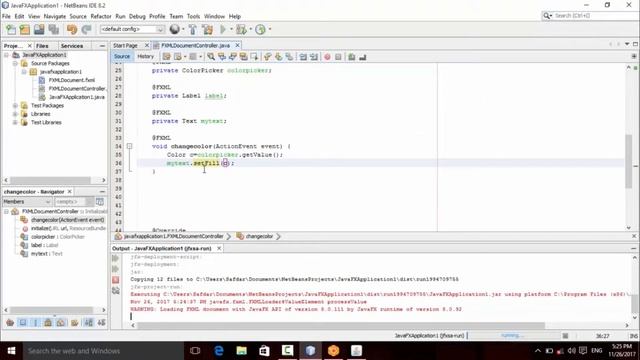This screenshot has height=360, width=640.
Task: Switch to the Files tab
Action: (x=42, y=46)
